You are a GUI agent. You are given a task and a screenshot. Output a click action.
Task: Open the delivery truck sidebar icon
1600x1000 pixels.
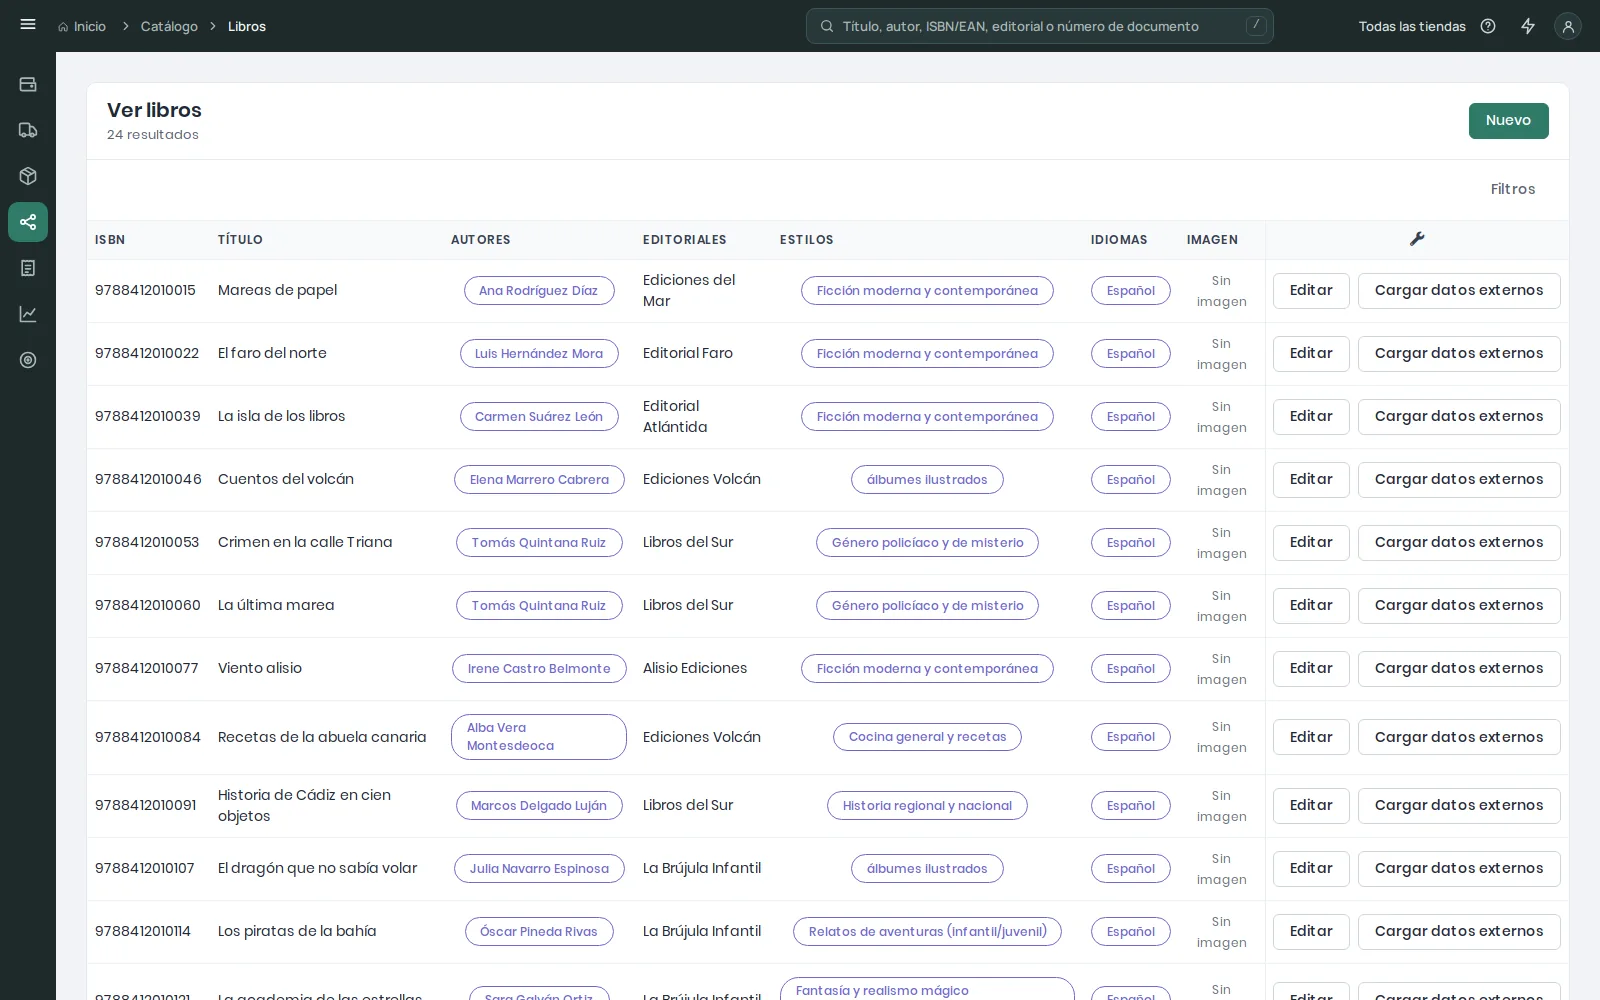(x=28, y=130)
